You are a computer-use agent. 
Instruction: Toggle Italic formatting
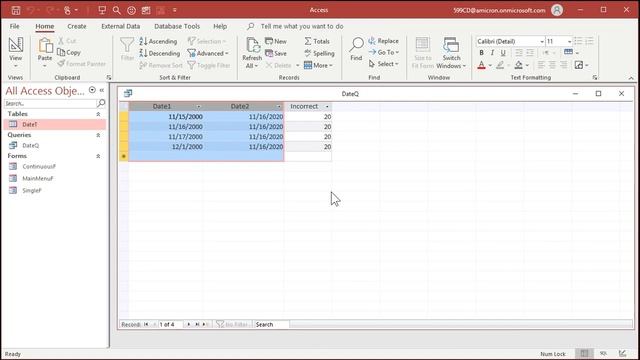click(492, 53)
